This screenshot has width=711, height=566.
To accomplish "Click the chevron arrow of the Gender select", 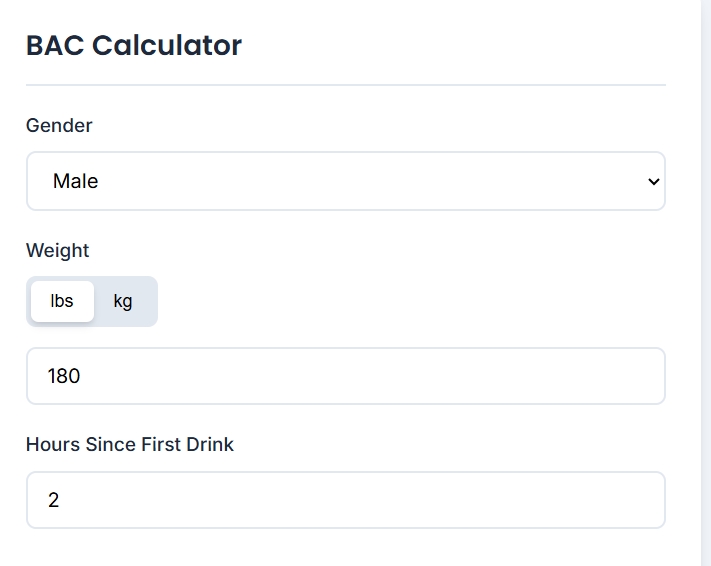I will pyautogui.click(x=653, y=181).
